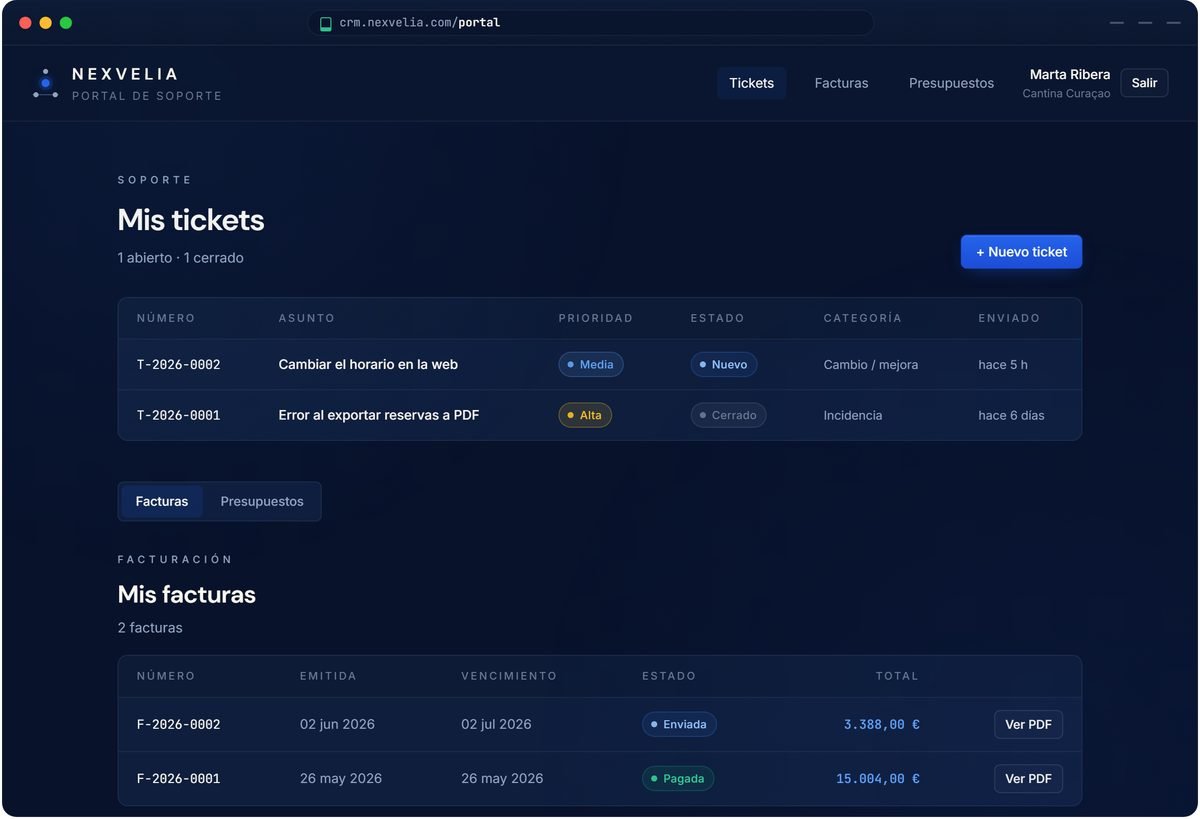Open ticket T-2026-0002 number
This screenshot has height=819, width=1200.
178,365
